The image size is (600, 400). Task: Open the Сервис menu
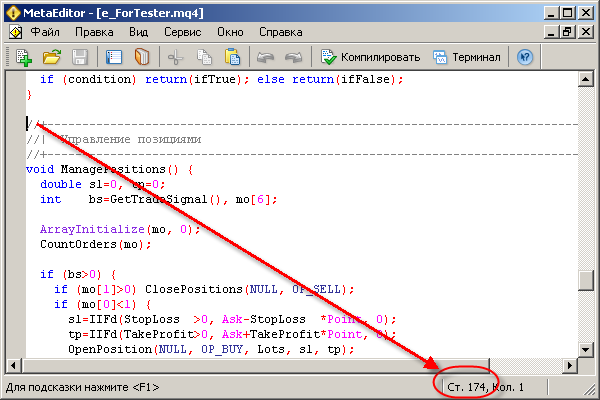tap(183, 32)
